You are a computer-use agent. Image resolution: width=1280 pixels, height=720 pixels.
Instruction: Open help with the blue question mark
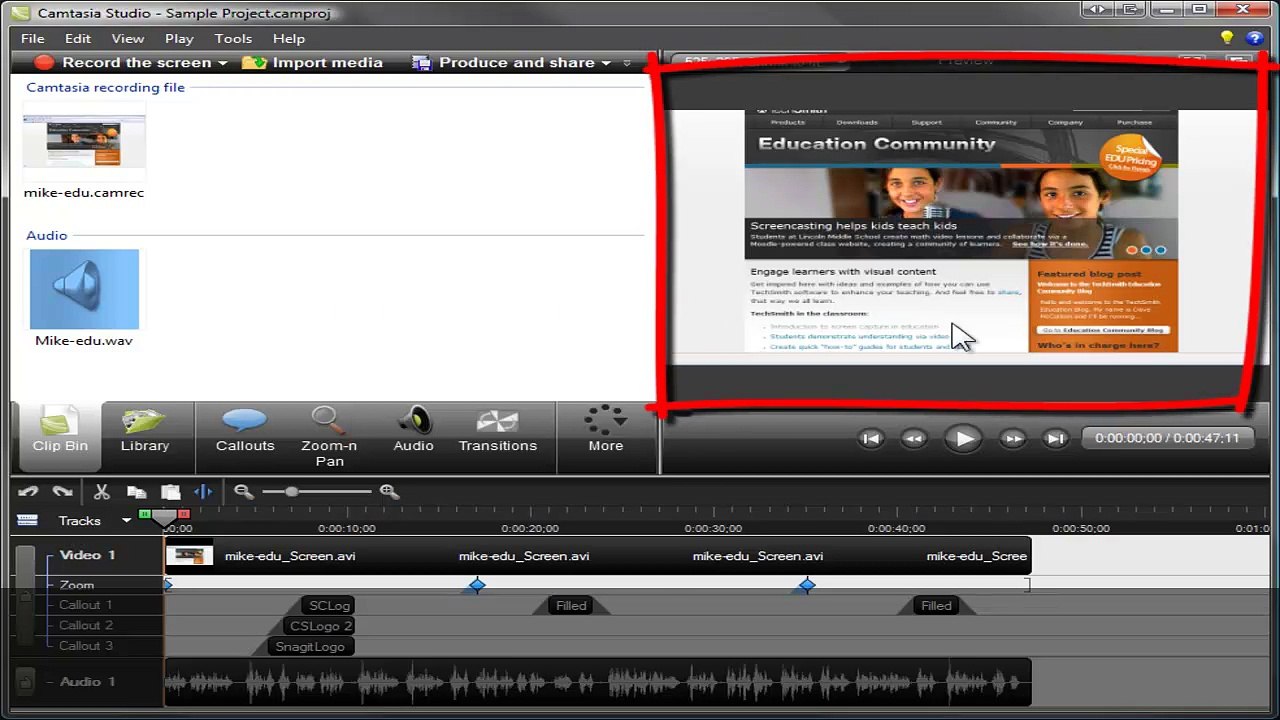tap(1255, 38)
